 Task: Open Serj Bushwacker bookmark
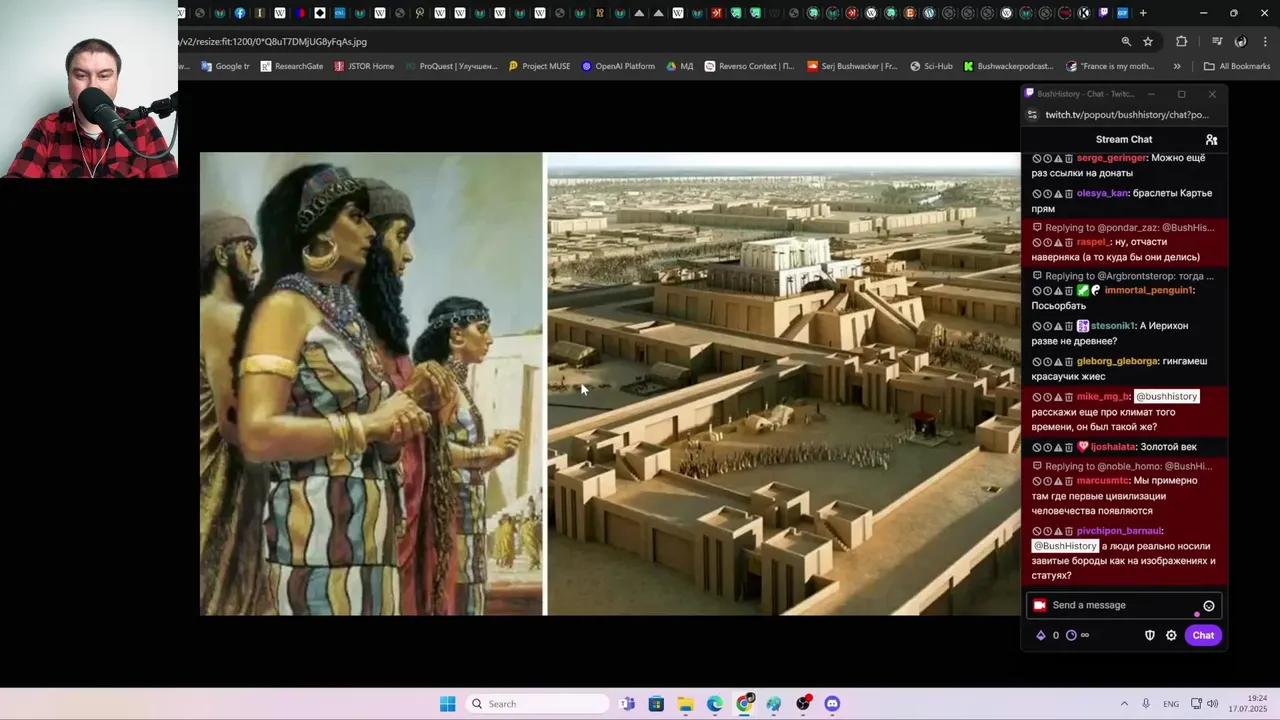point(852,67)
